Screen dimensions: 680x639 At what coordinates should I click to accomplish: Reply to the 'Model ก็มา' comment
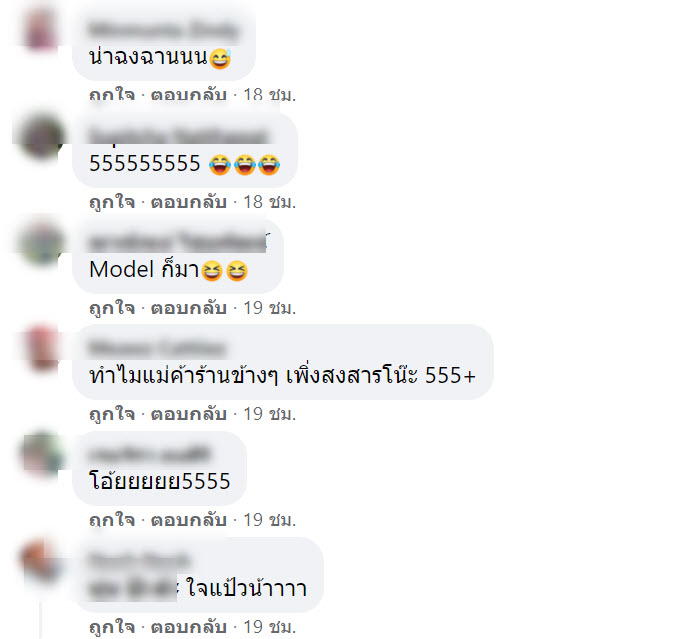coord(189,308)
